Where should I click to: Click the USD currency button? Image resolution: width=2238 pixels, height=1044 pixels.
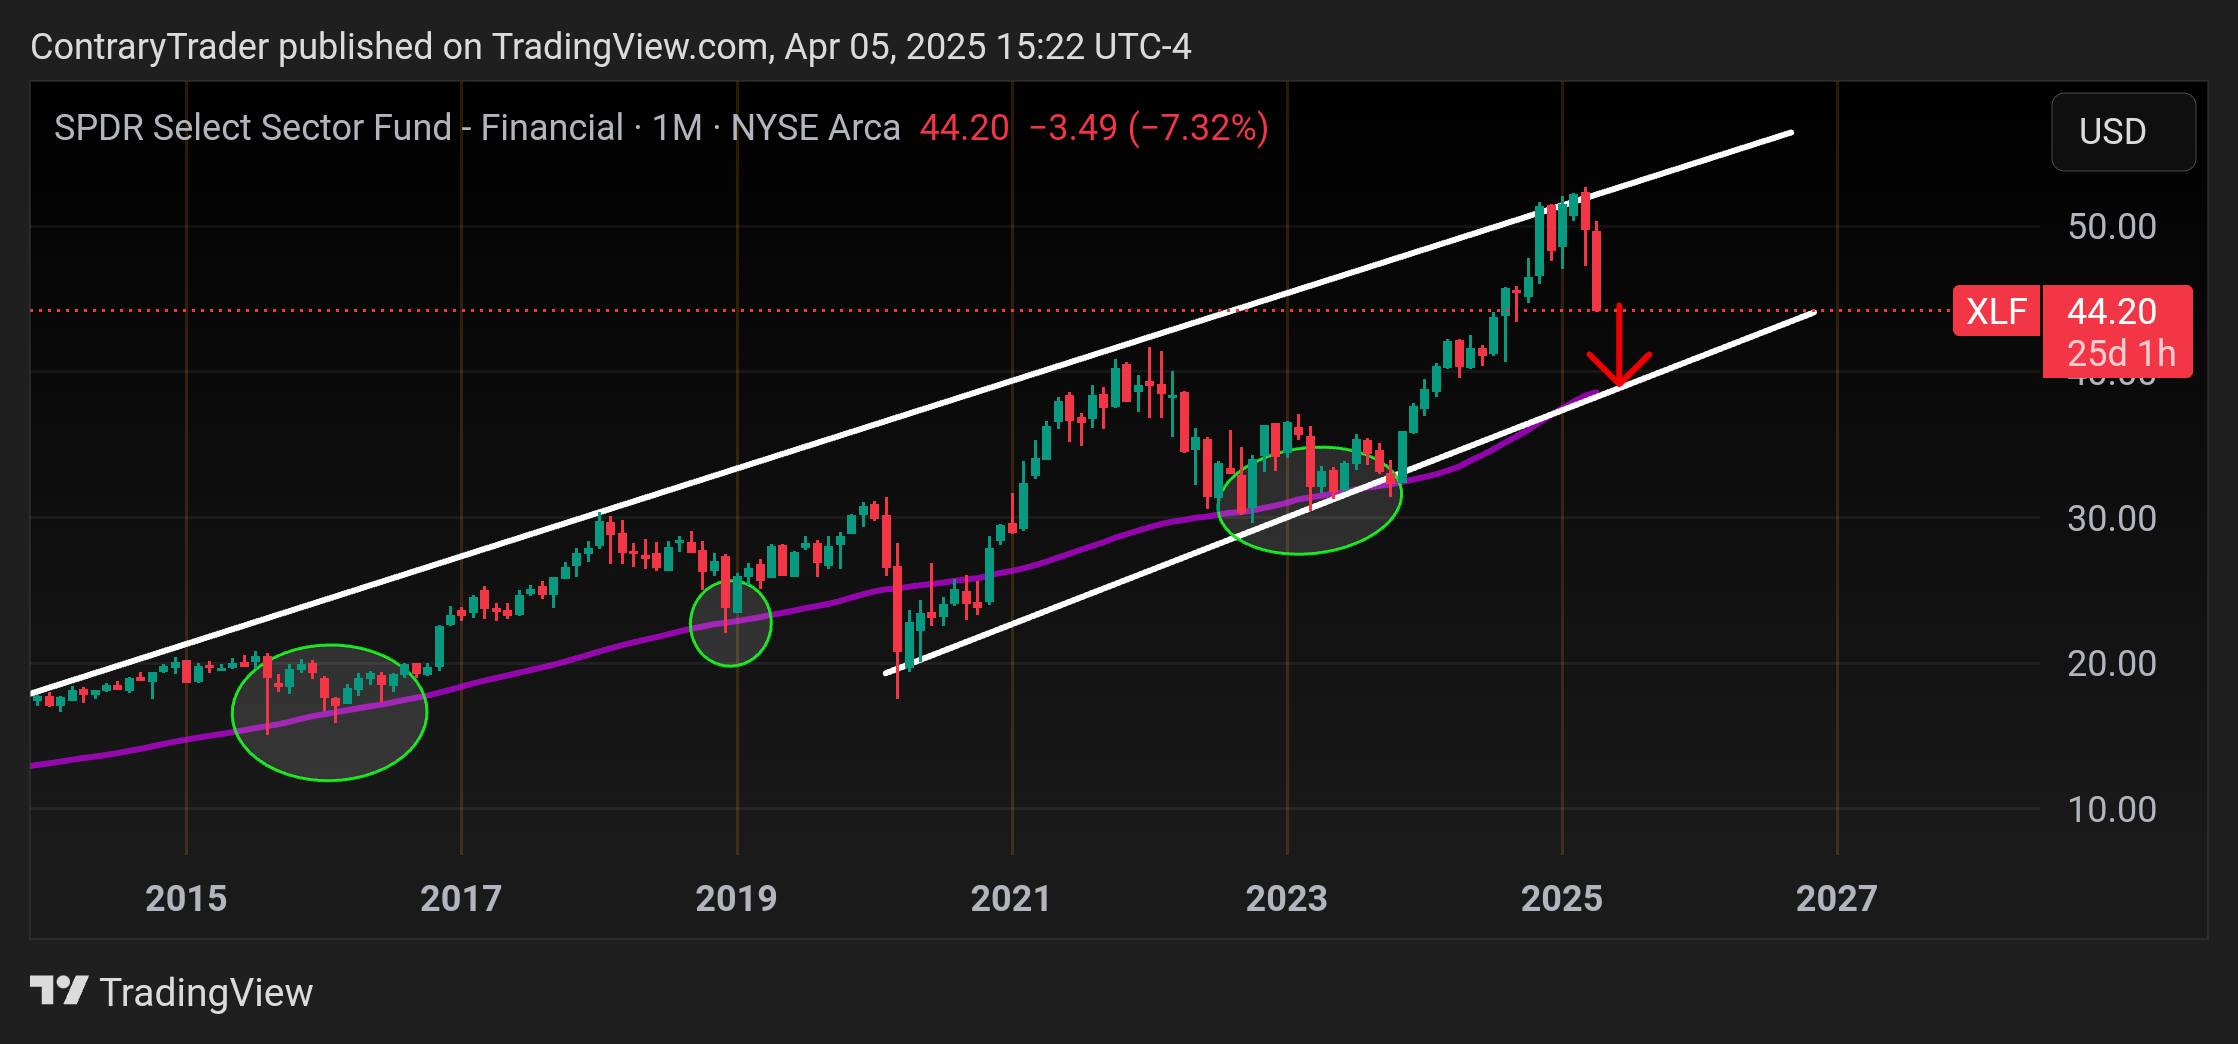pos(2123,132)
